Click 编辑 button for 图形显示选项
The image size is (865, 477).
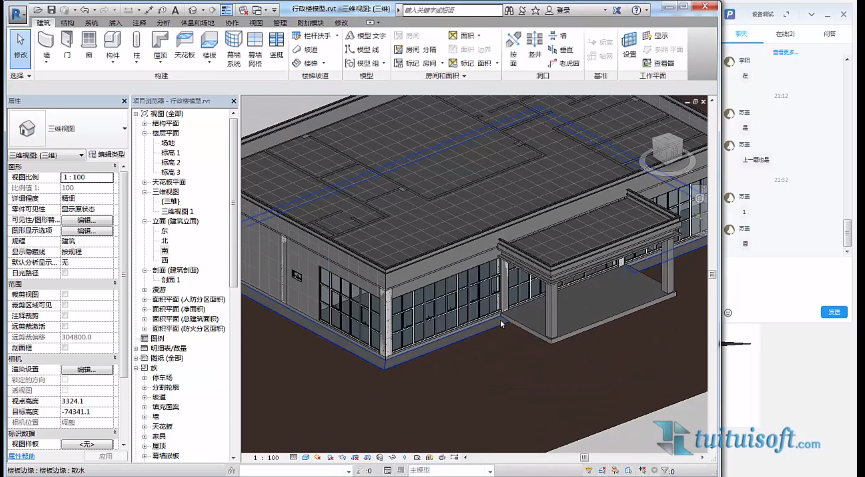click(x=87, y=231)
